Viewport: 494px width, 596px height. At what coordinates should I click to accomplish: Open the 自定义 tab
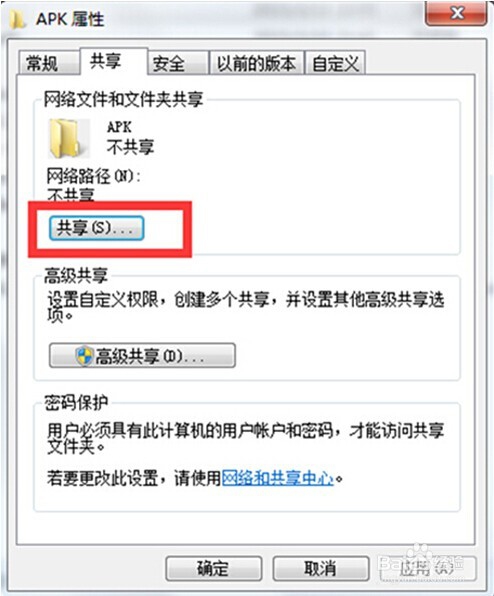pyautogui.click(x=336, y=63)
